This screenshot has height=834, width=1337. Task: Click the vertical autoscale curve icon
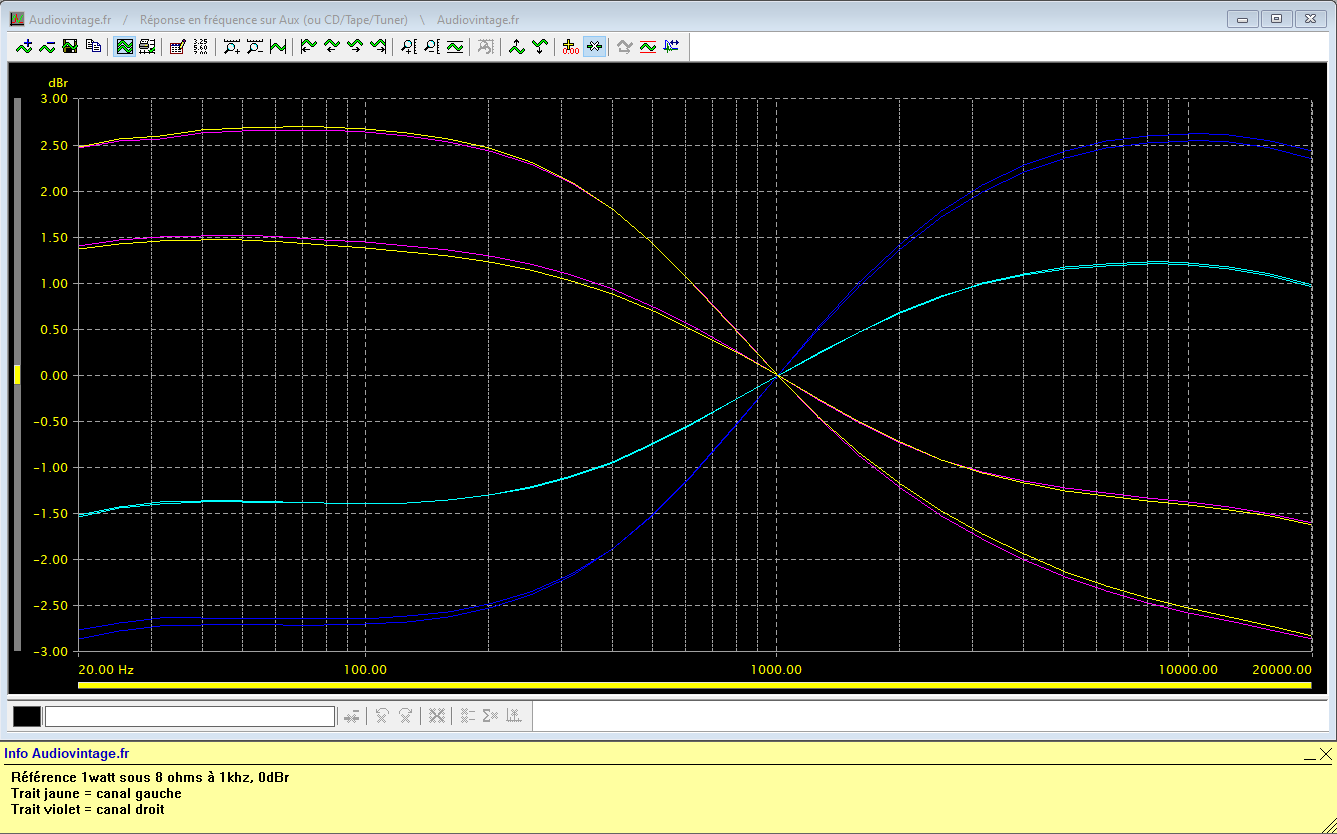pyautogui.click(x=455, y=46)
